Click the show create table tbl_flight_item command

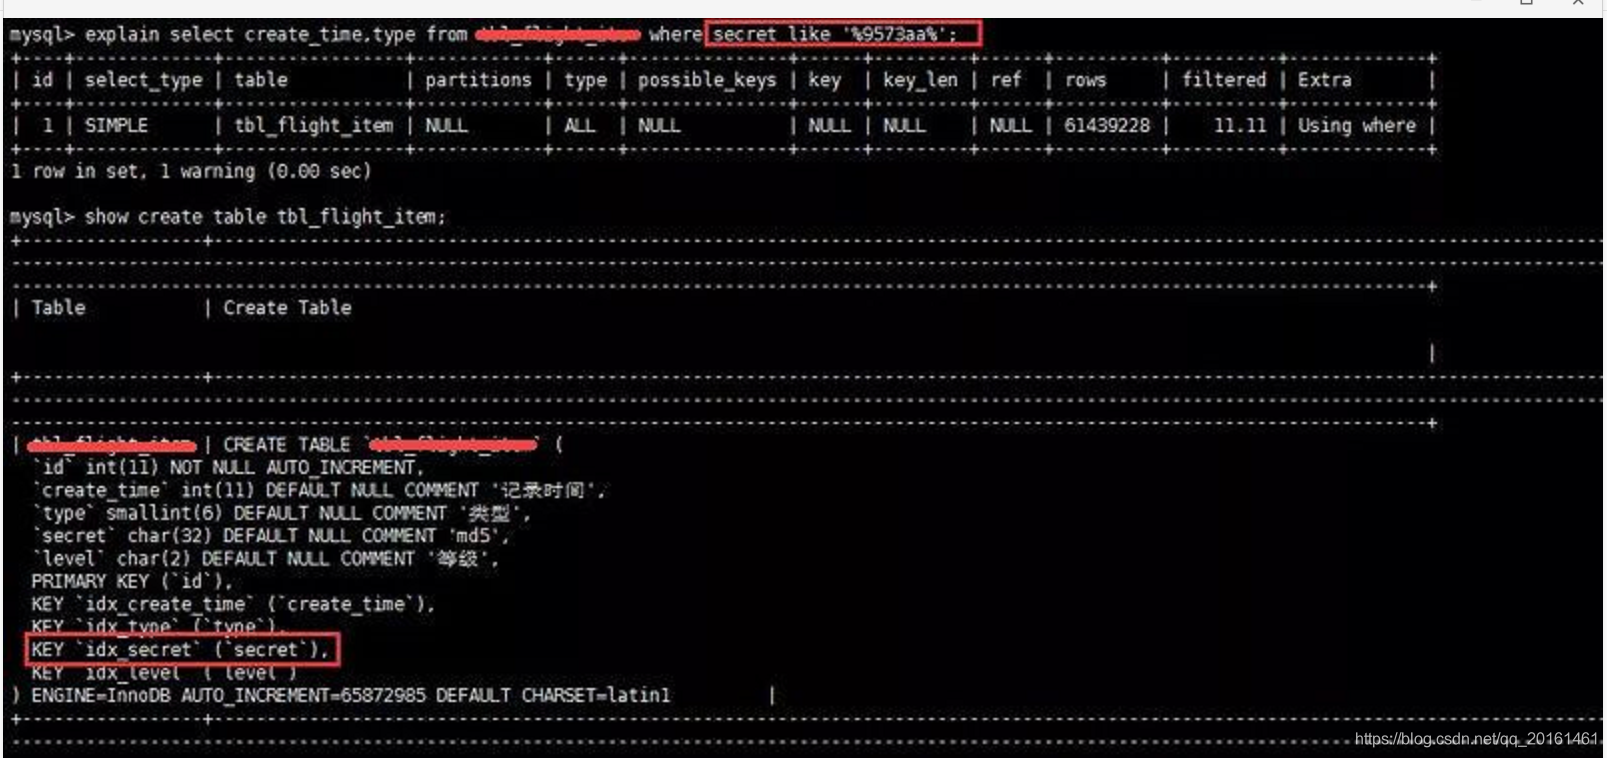pyautogui.click(x=265, y=217)
